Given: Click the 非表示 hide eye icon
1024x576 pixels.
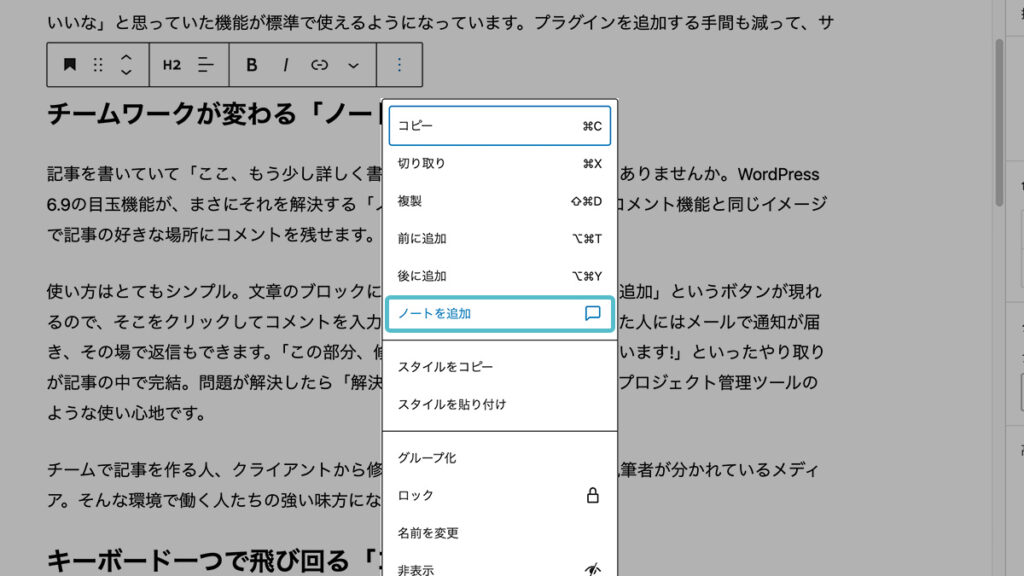Looking at the screenshot, I should click(592, 569).
